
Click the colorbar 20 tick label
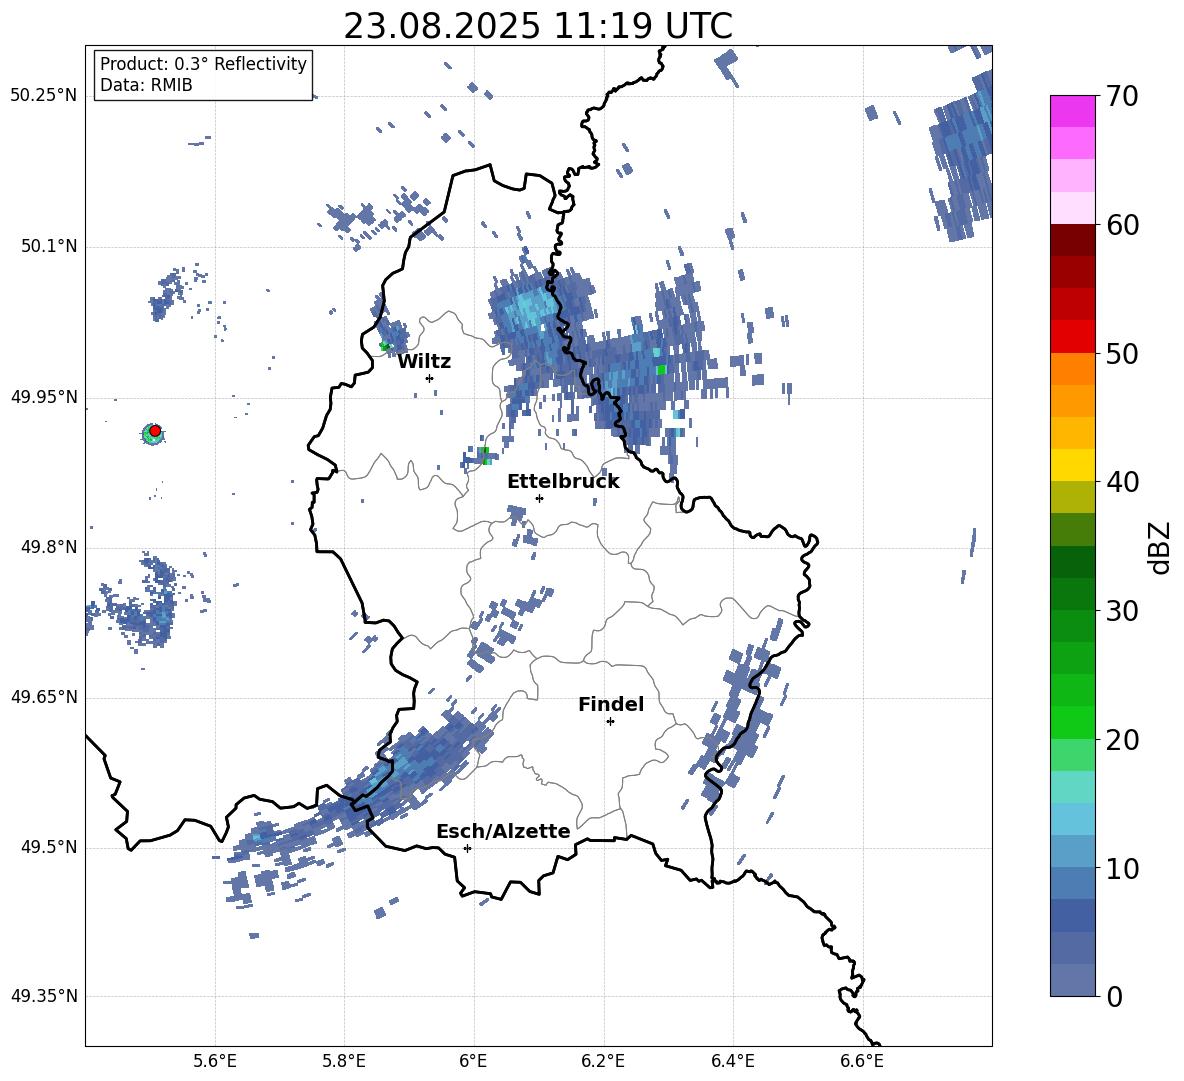pos(1122,740)
